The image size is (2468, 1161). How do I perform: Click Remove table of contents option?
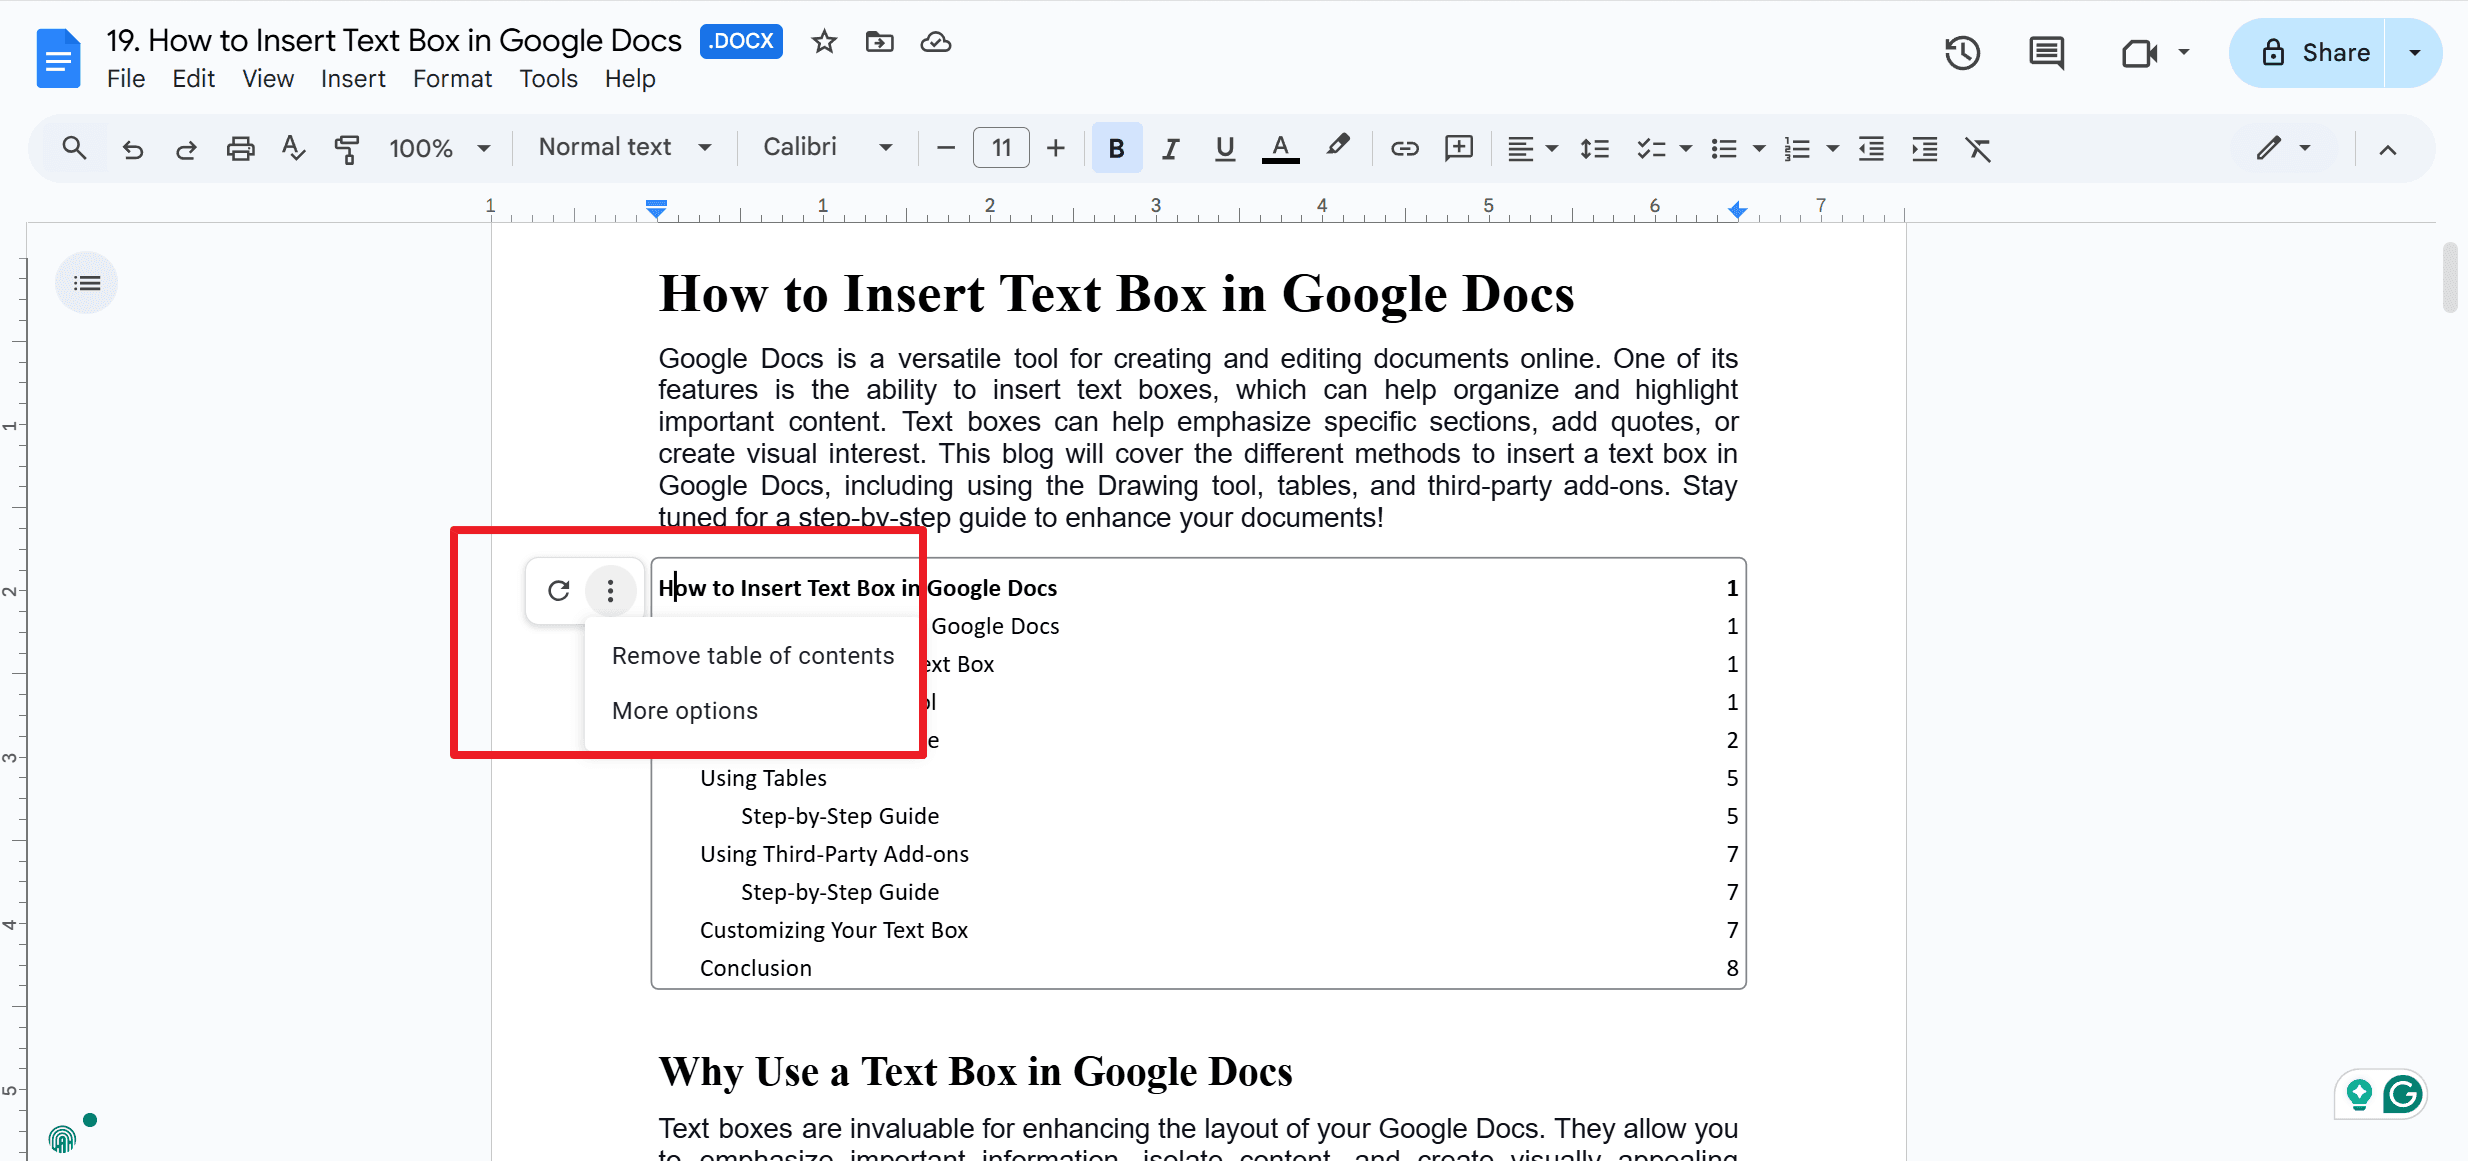pyautogui.click(x=754, y=656)
